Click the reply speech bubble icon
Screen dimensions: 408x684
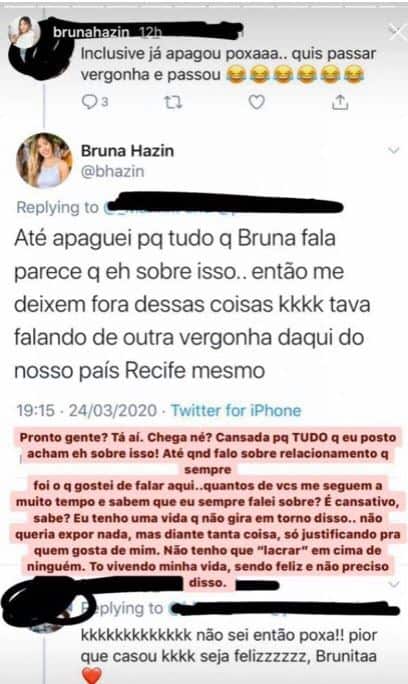(90, 102)
